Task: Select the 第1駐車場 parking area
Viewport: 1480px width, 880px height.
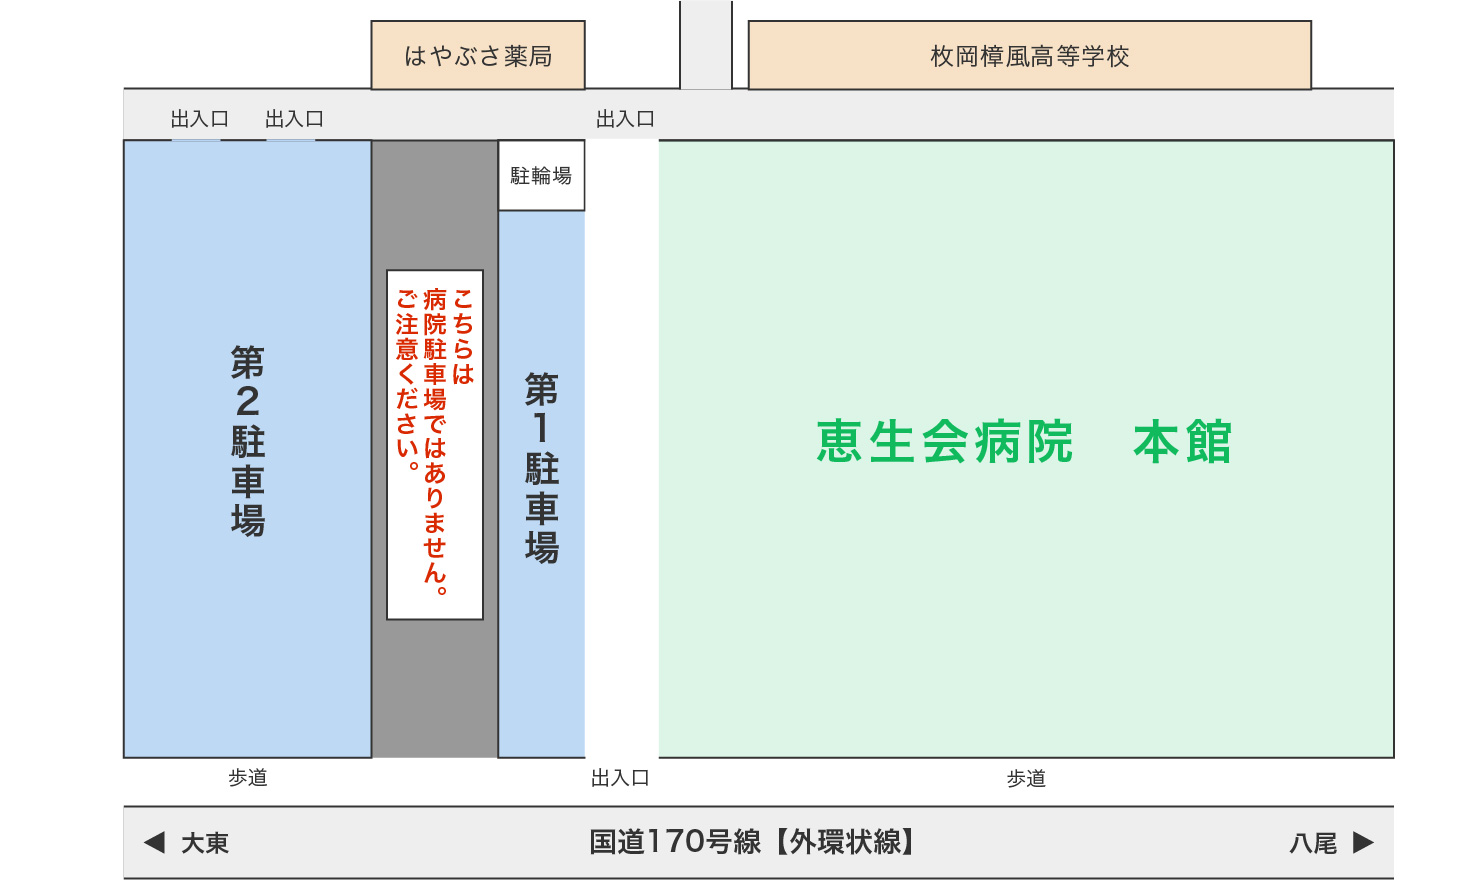Action: click(541, 484)
